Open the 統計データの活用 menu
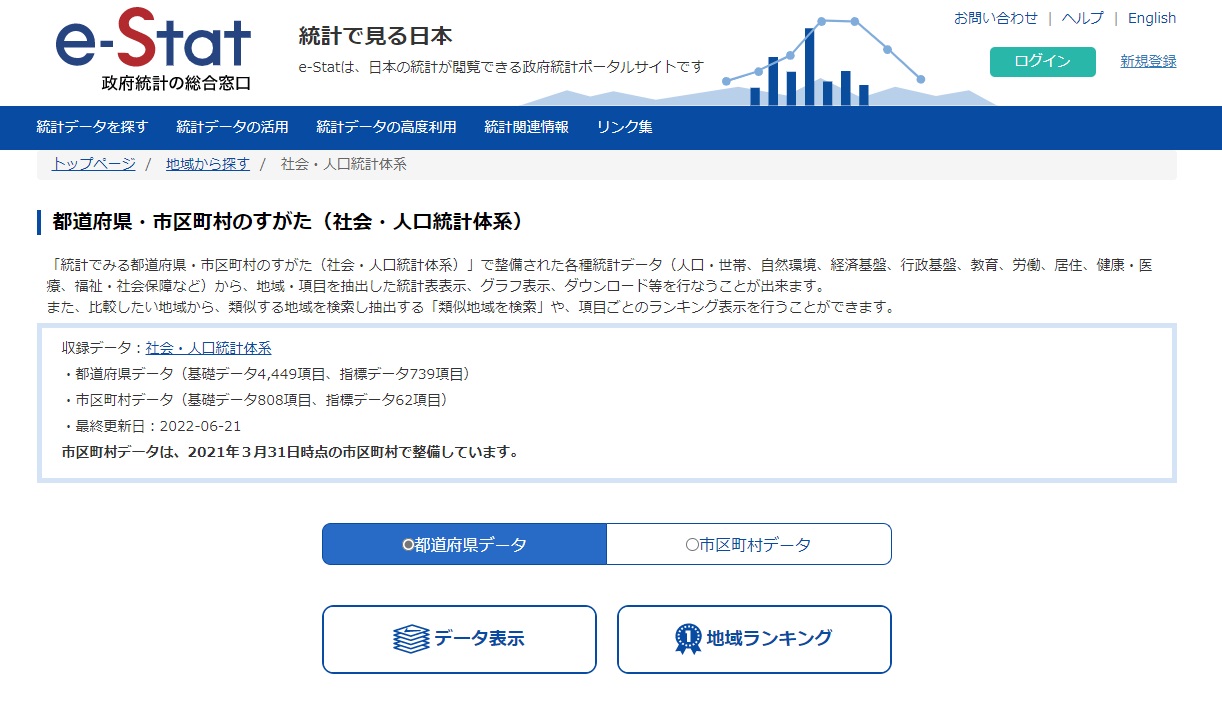This screenshot has height=713, width=1222. pyautogui.click(x=231, y=128)
